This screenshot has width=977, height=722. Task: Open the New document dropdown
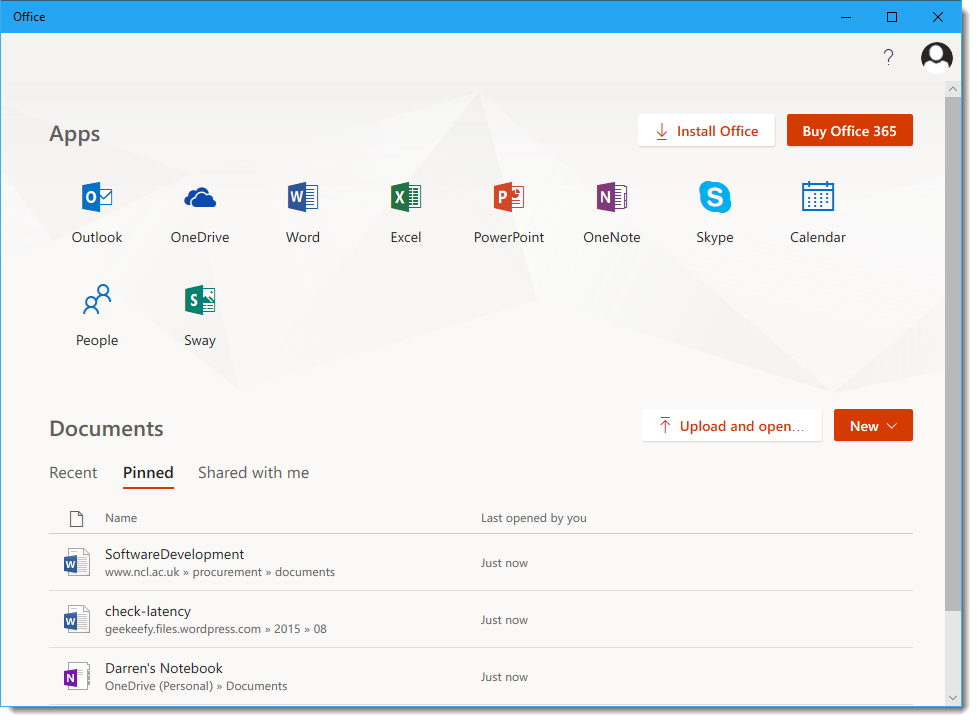click(x=872, y=425)
